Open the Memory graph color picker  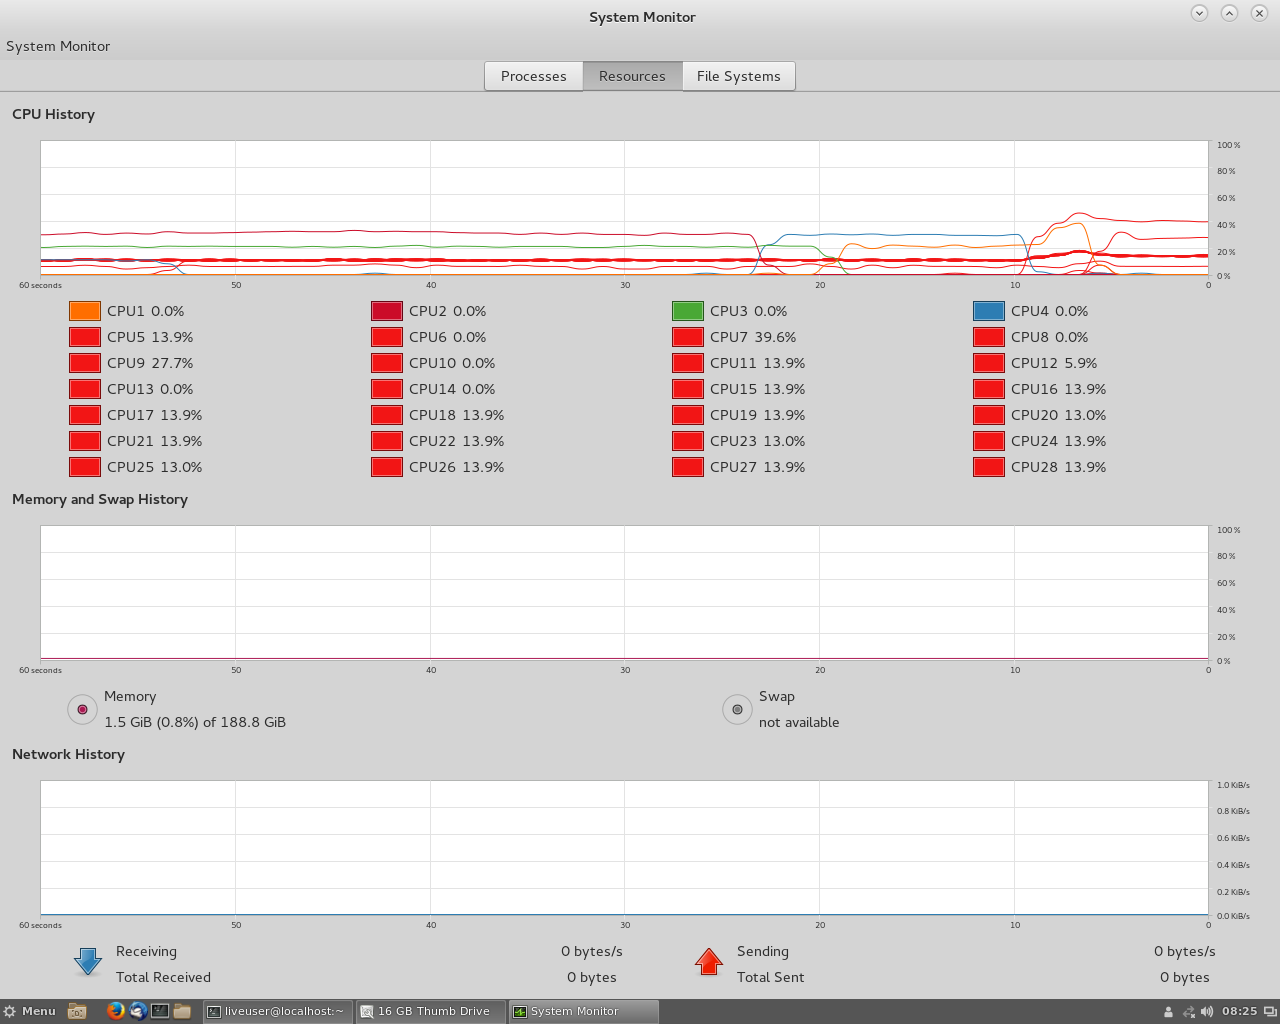[x=82, y=709]
